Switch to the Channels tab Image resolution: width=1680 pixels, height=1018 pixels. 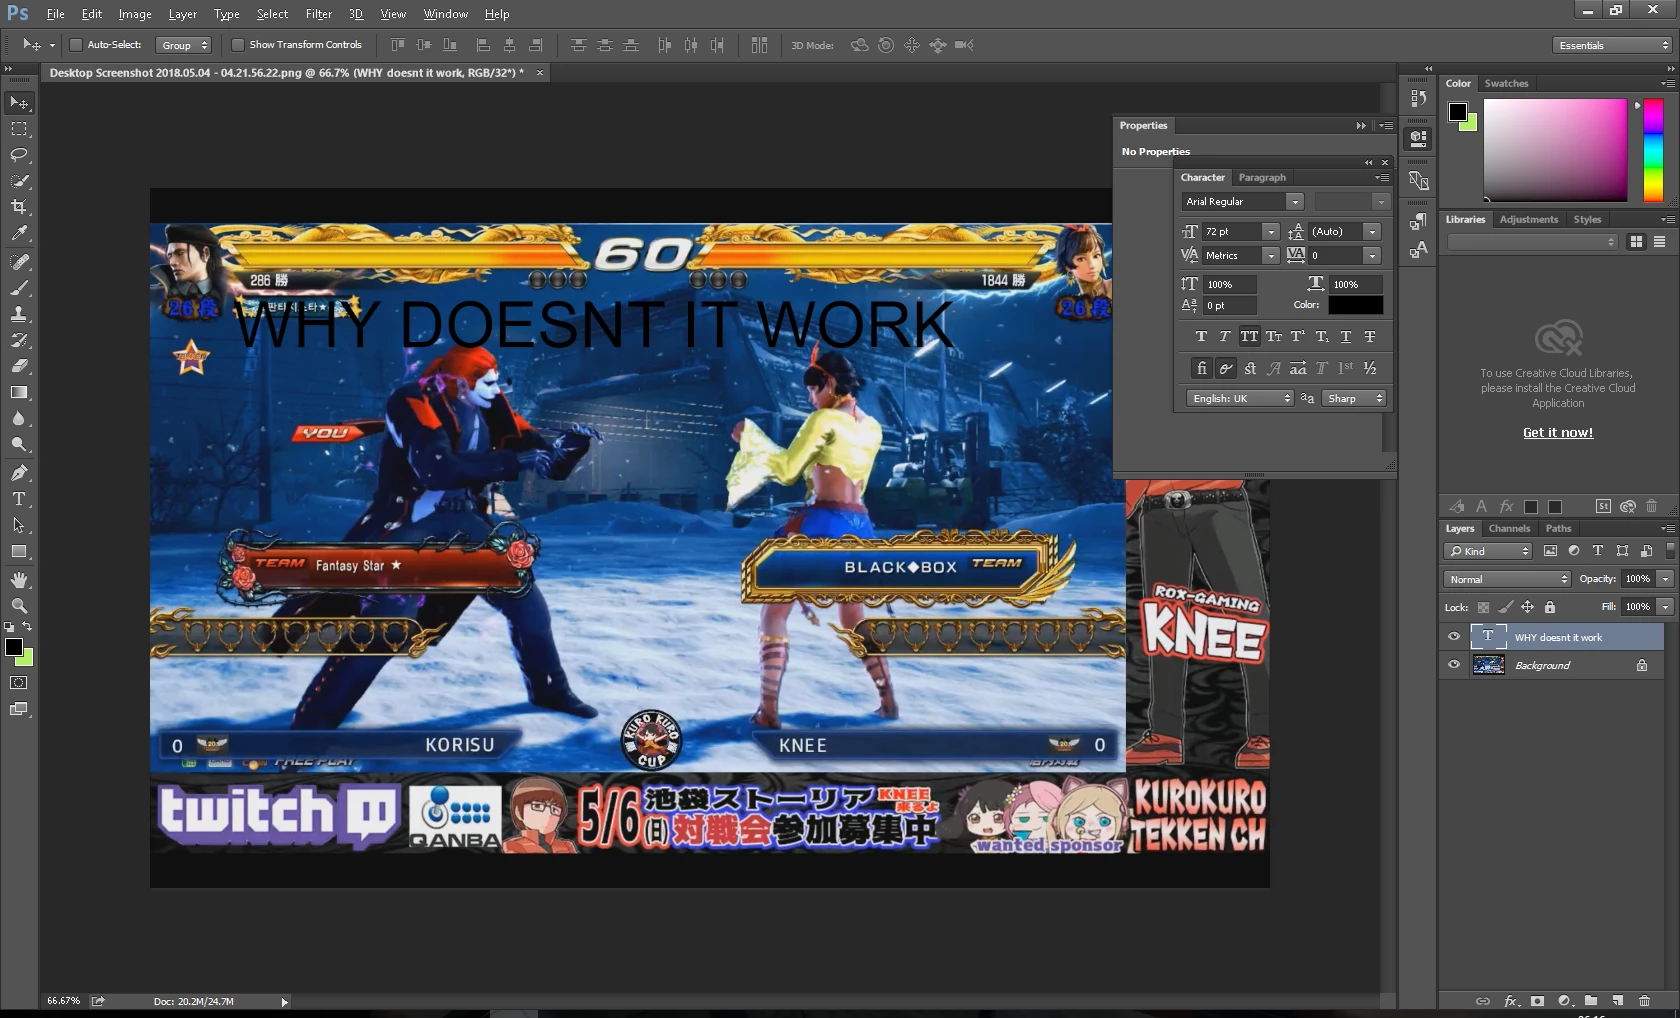tap(1509, 529)
